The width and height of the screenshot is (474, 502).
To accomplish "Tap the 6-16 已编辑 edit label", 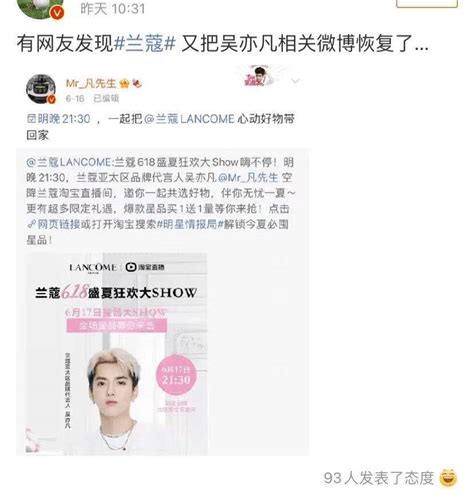I will [92, 98].
